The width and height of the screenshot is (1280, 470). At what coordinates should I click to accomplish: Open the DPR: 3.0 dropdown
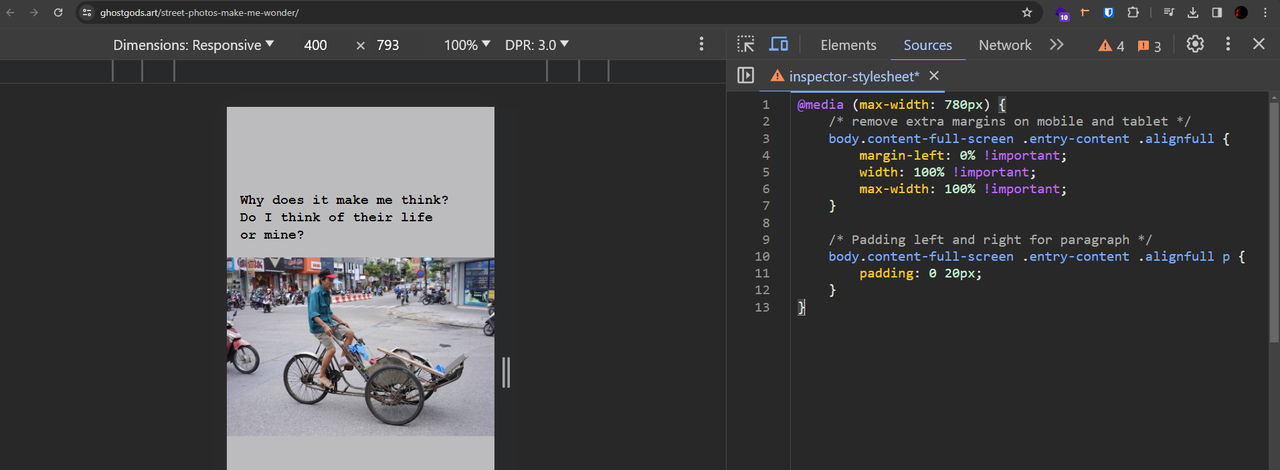click(537, 45)
